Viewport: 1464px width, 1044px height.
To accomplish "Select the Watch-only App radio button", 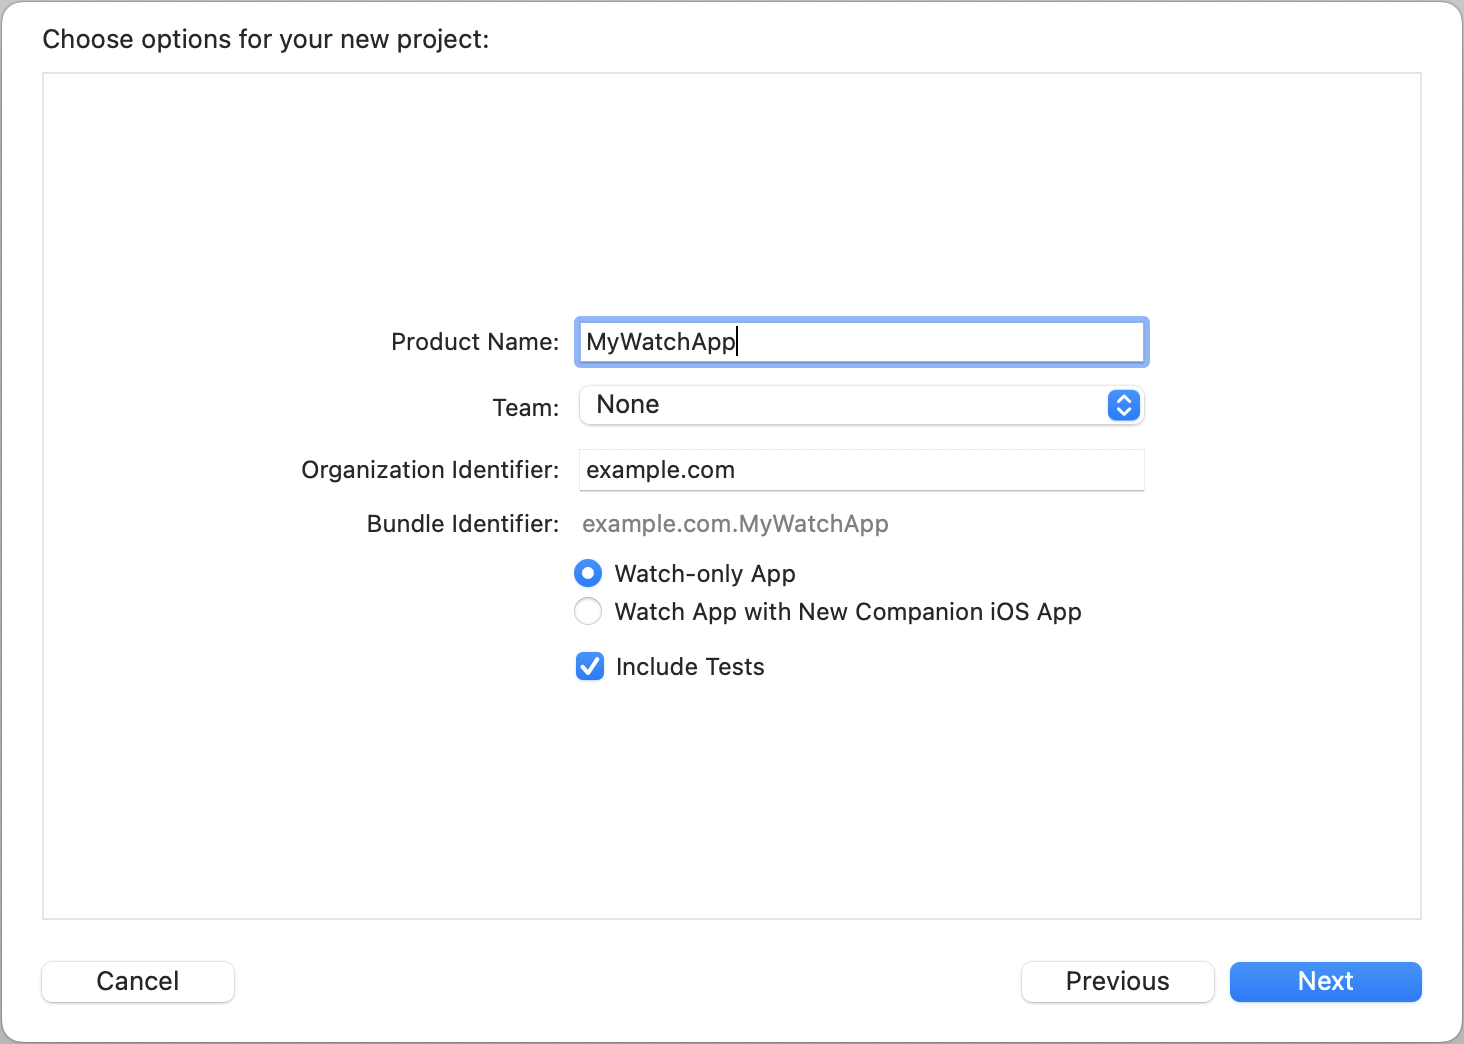I will coord(588,573).
